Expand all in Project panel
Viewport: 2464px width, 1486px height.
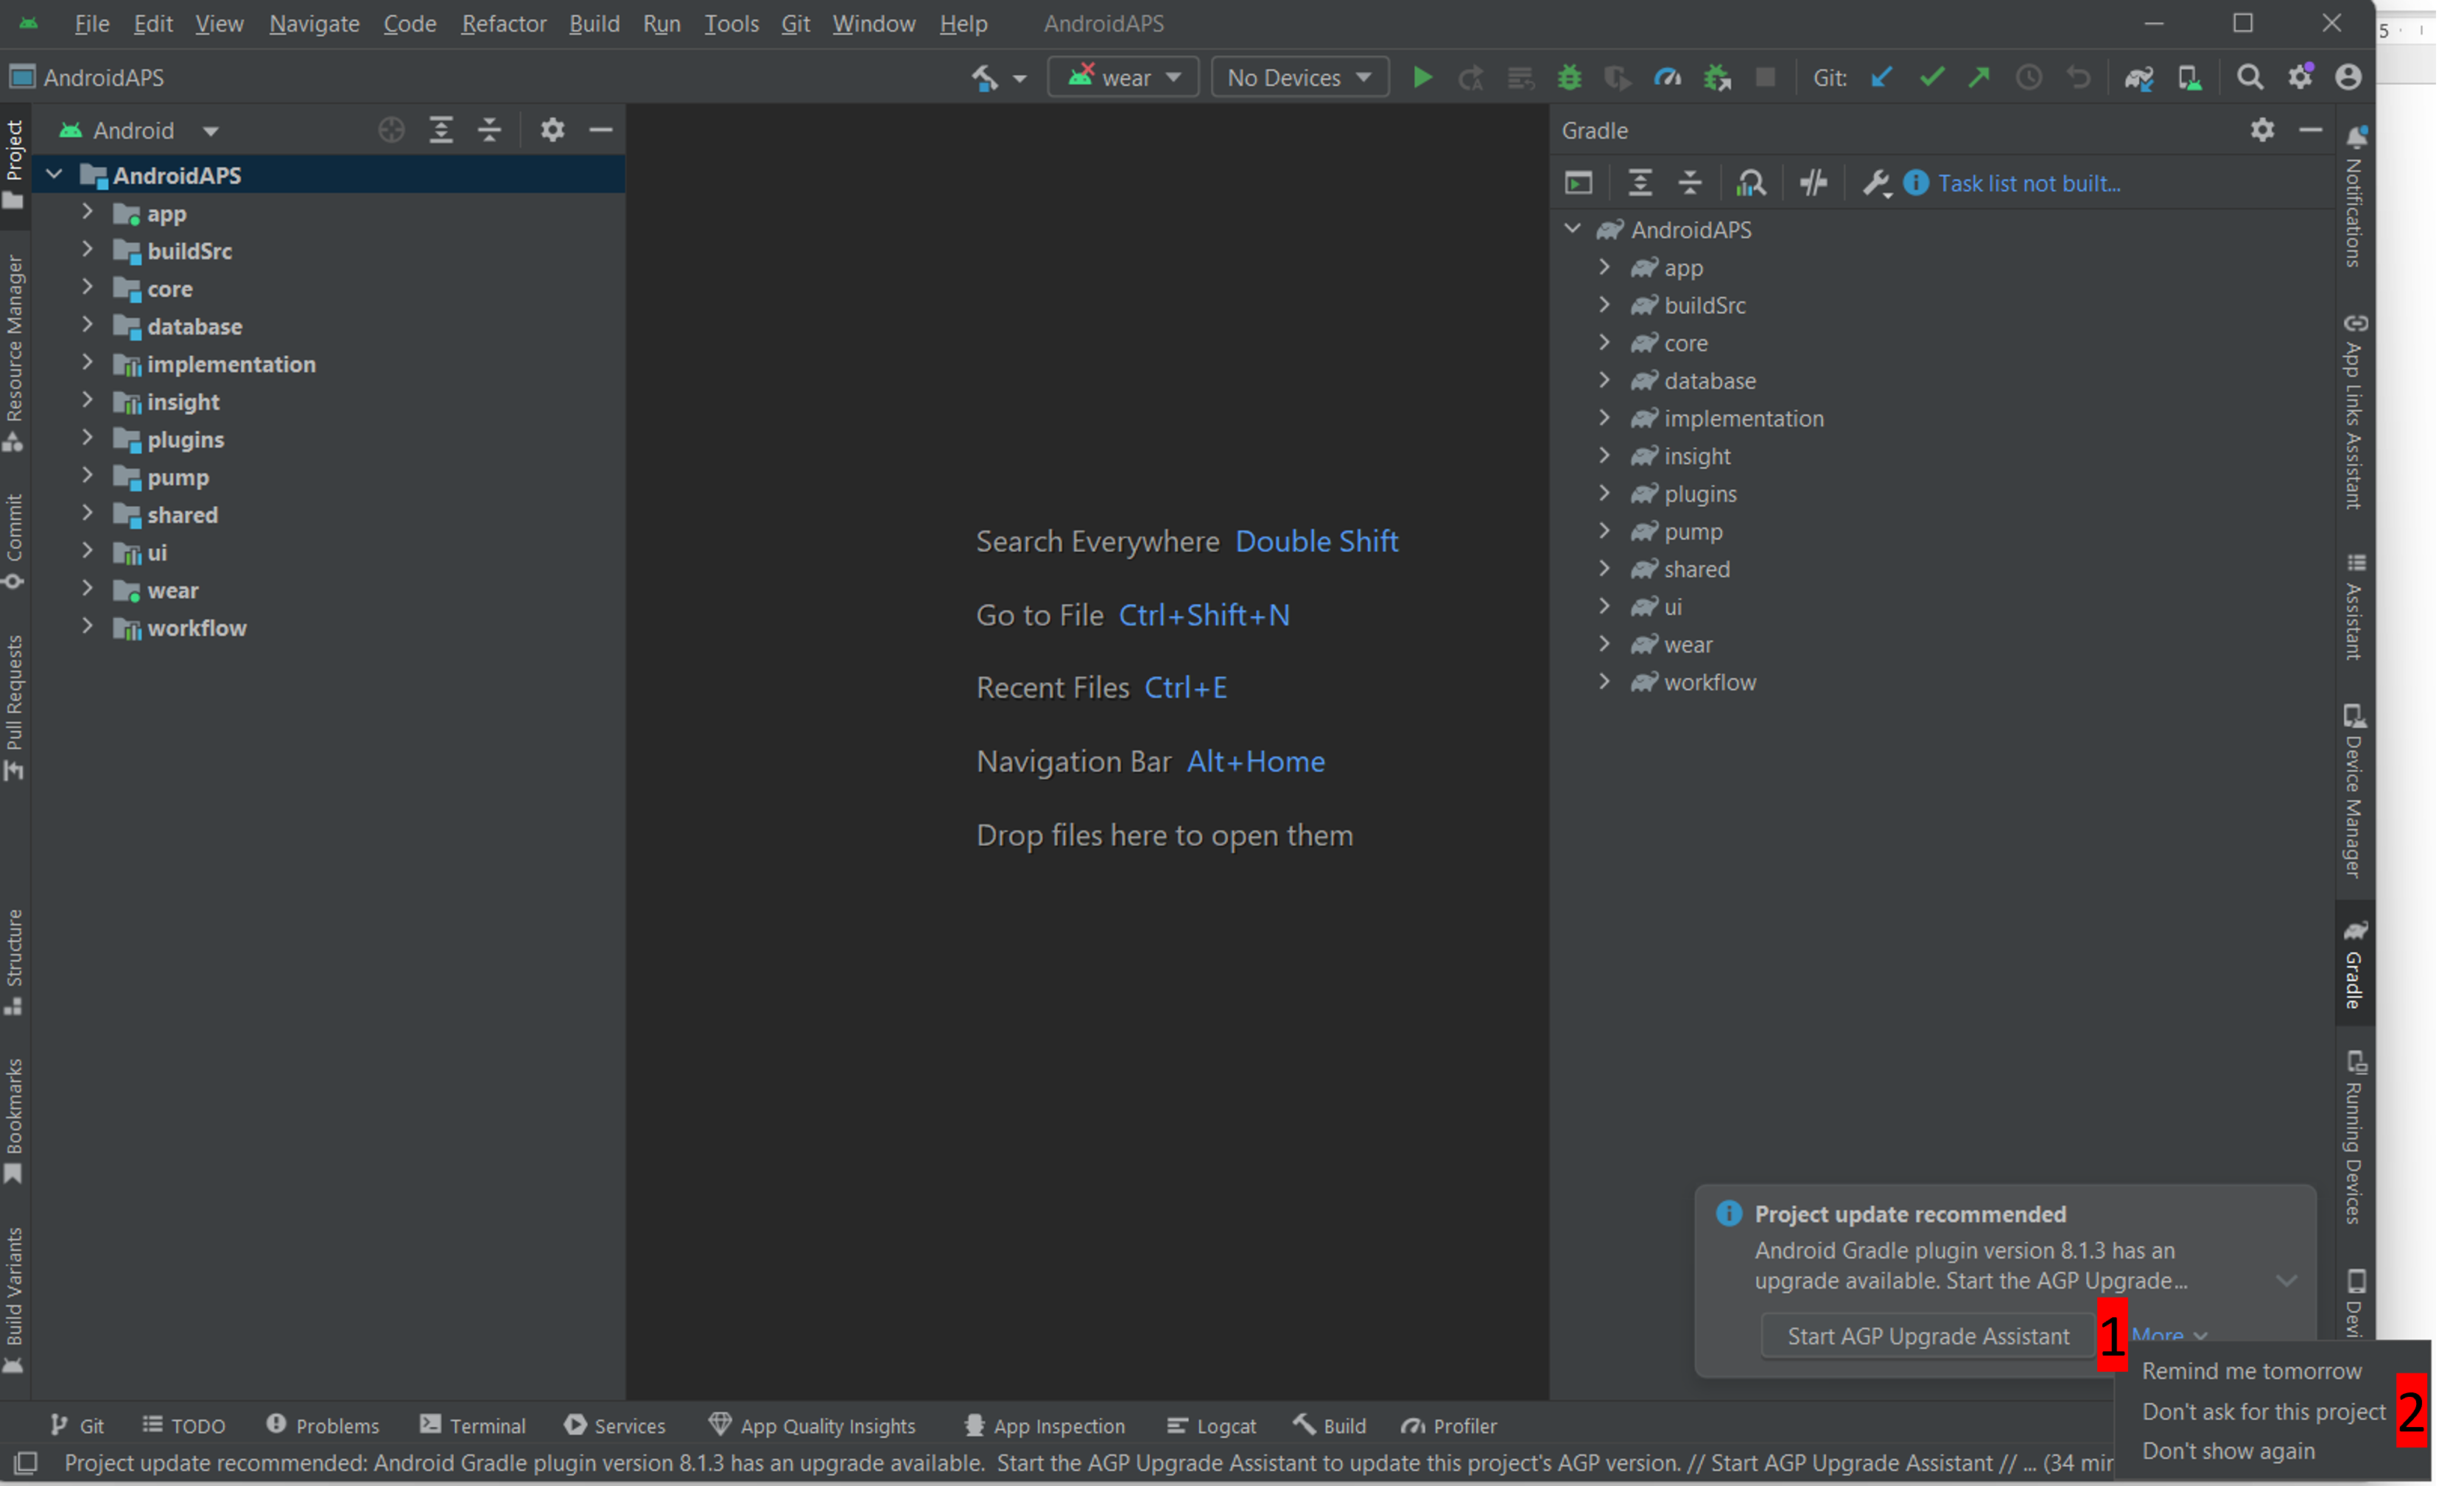click(x=441, y=130)
